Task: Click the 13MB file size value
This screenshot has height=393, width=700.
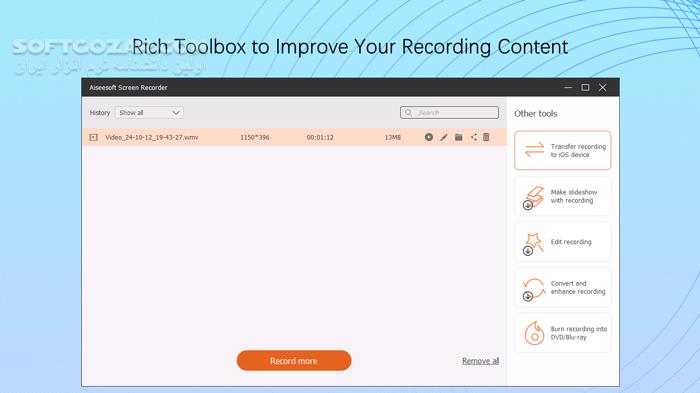Action: point(392,137)
